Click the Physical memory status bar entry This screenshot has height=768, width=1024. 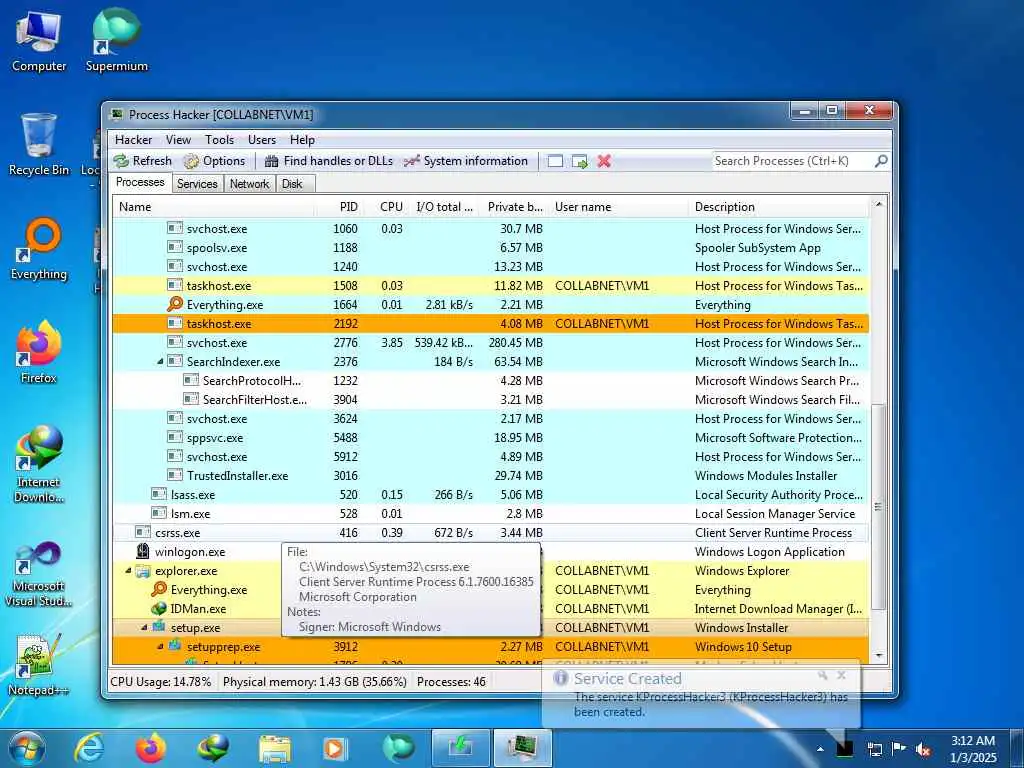pyautogui.click(x=315, y=682)
